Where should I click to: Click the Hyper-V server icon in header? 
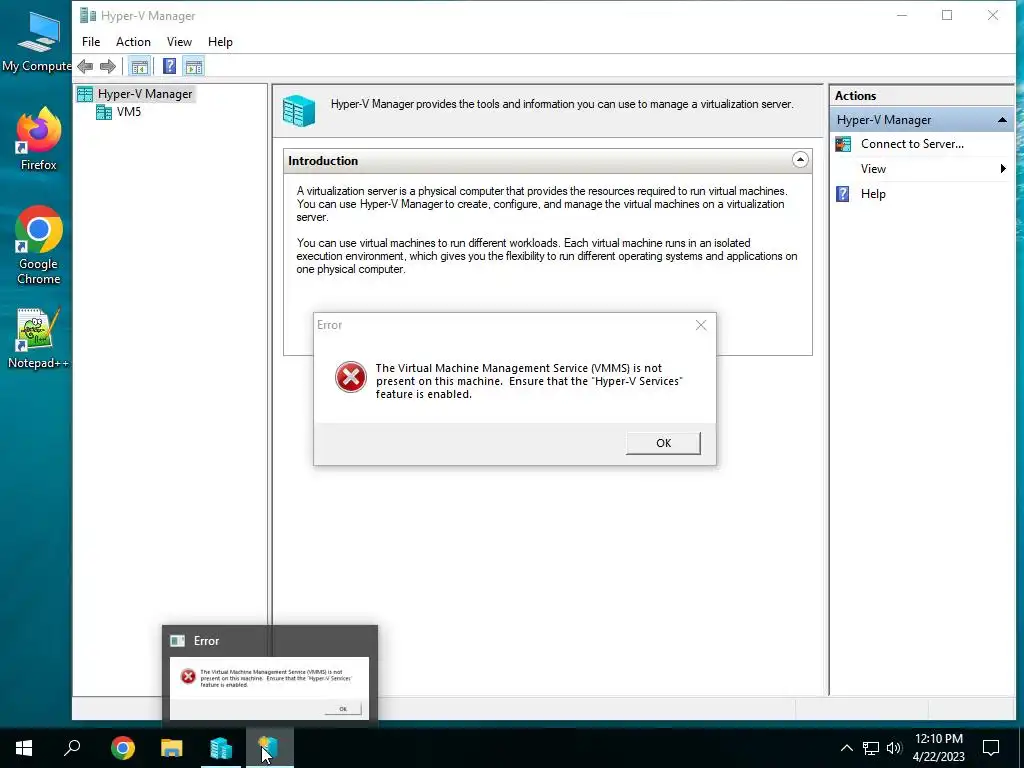(x=299, y=110)
